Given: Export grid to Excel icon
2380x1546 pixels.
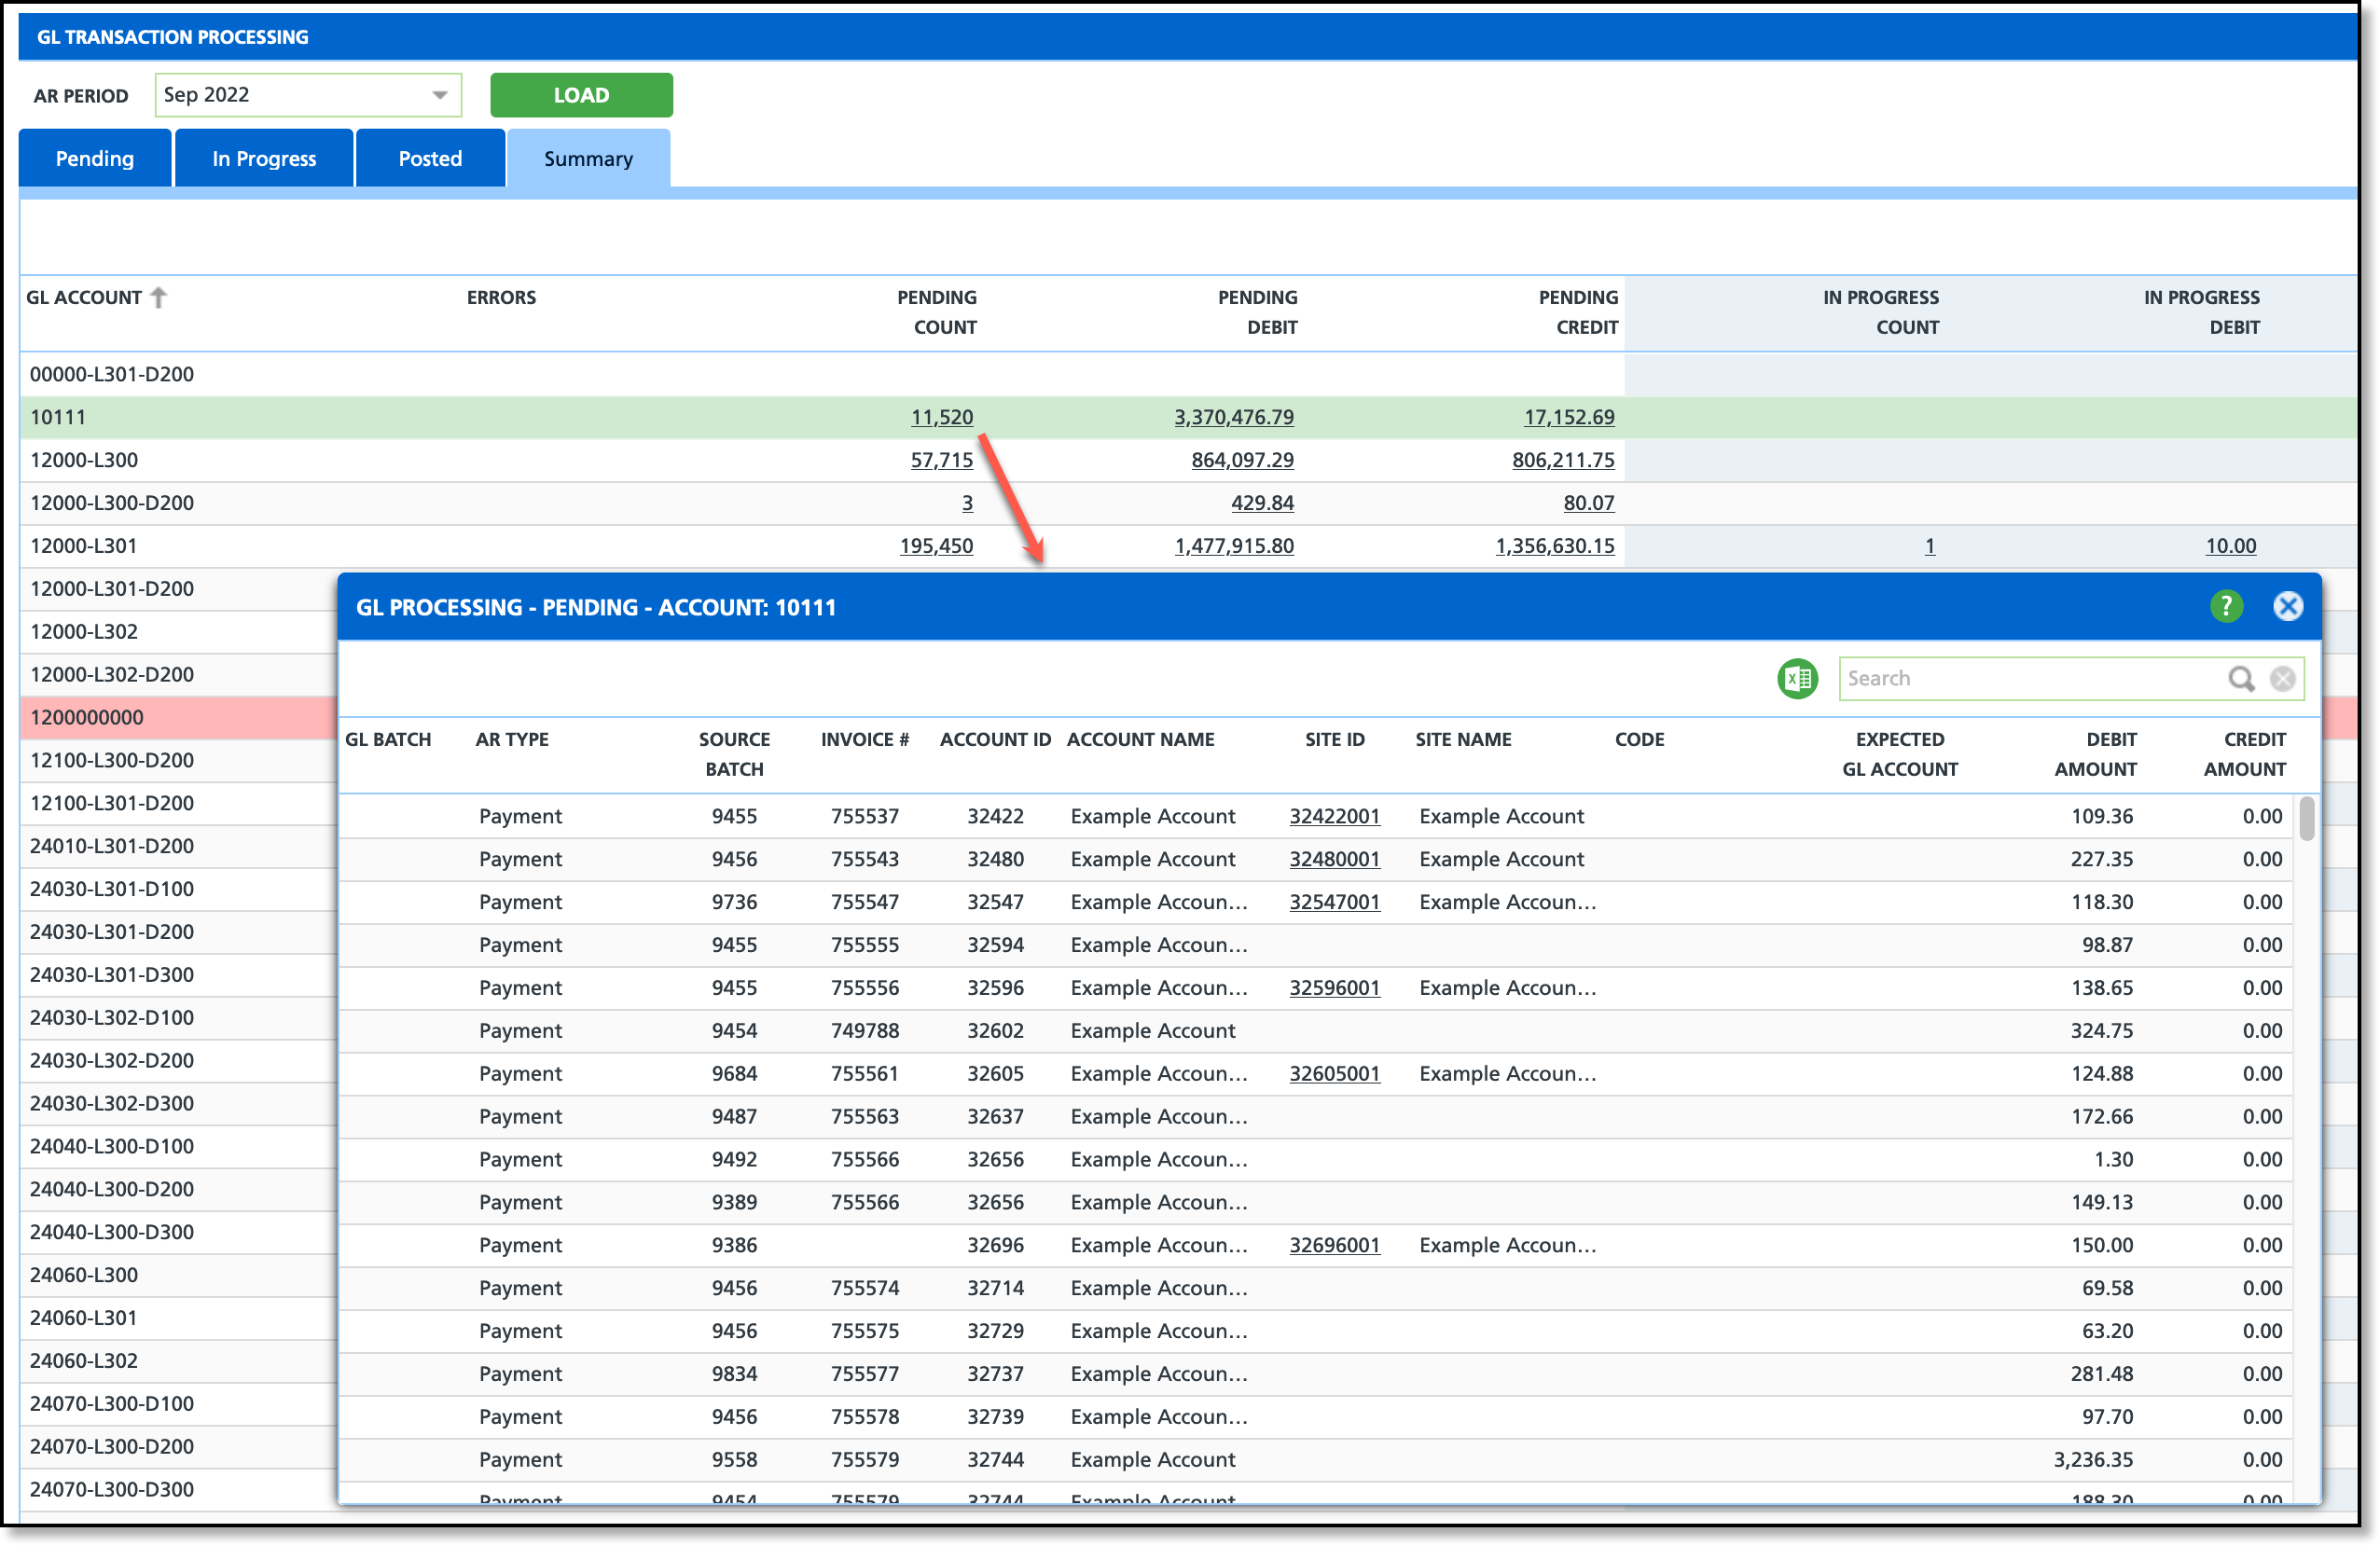Looking at the screenshot, I should click(1797, 679).
